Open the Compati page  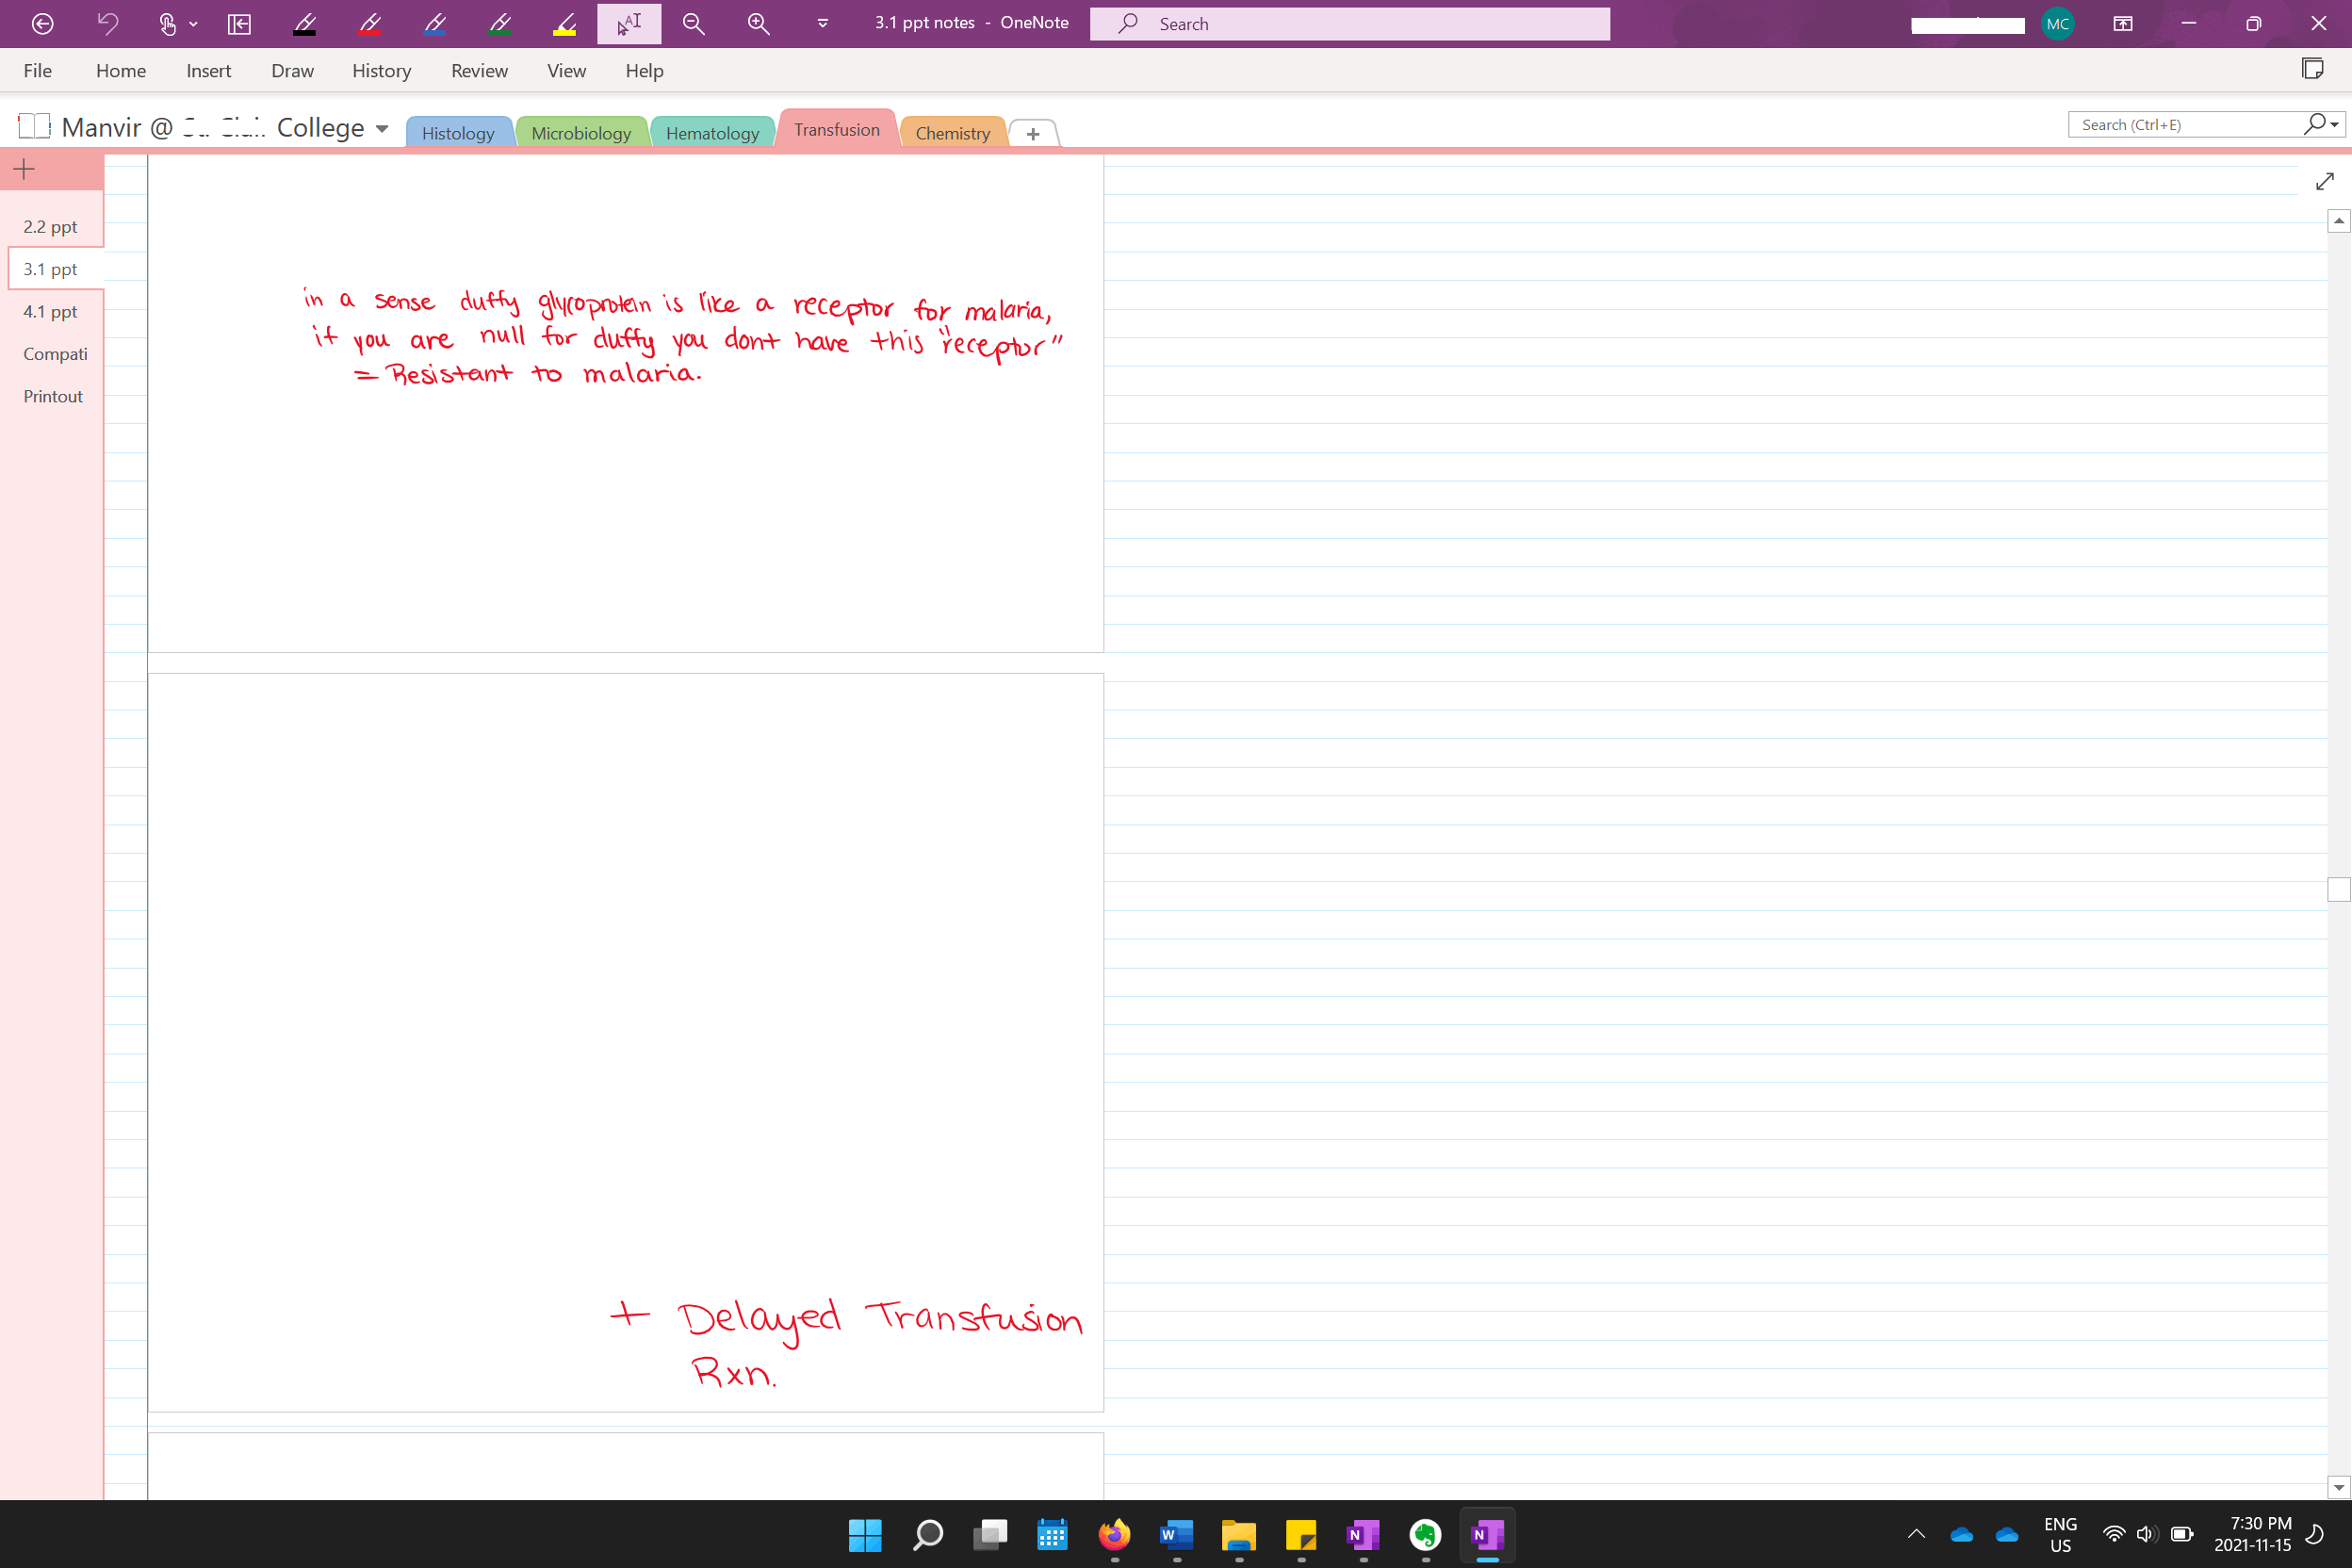tap(55, 354)
